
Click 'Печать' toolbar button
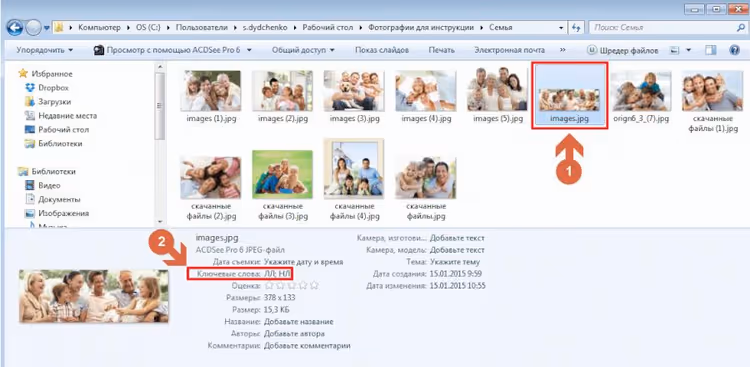tap(441, 50)
